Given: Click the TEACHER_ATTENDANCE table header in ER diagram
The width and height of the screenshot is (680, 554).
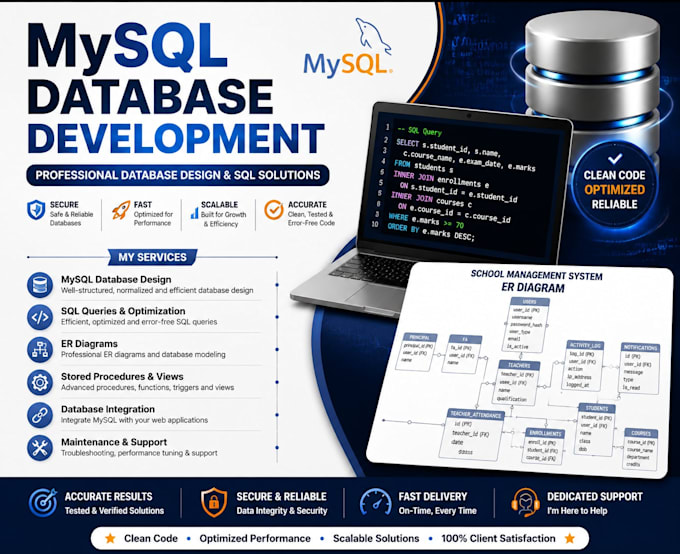Looking at the screenshot, I should 475,415.
